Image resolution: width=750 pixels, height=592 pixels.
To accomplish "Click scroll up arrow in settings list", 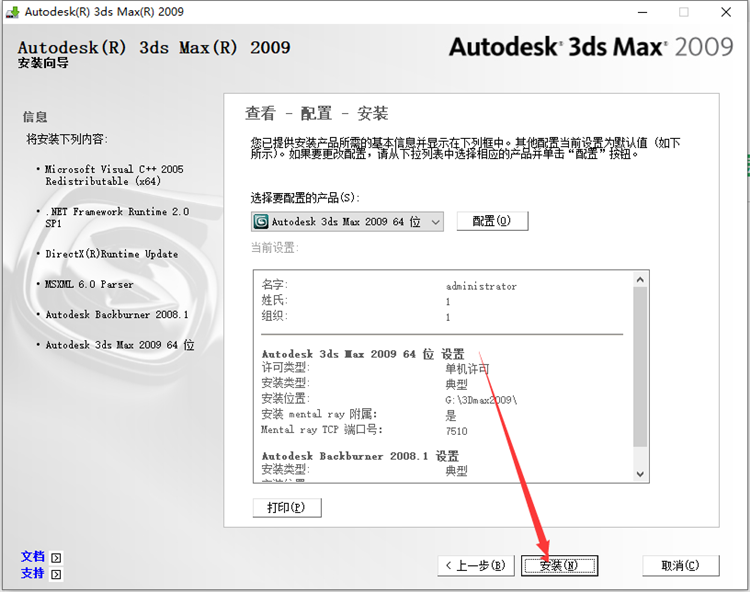I will [640, 279].
